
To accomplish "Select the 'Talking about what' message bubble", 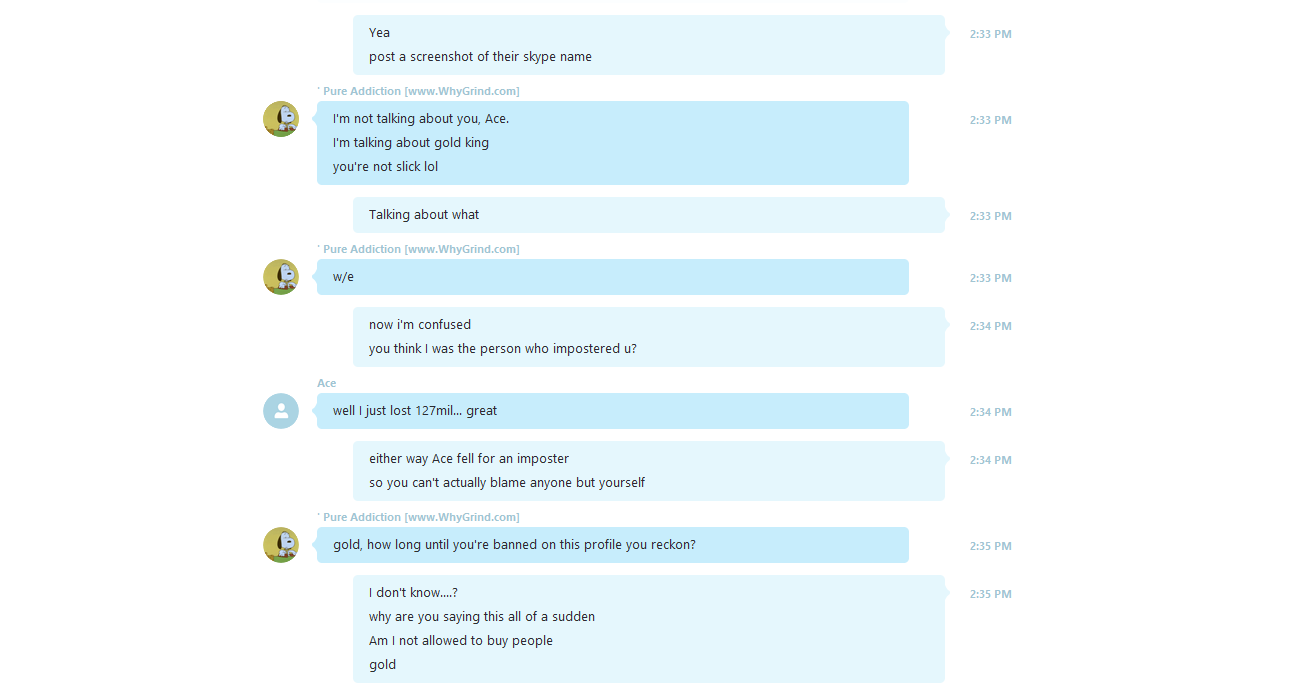I will click(649, 215).
